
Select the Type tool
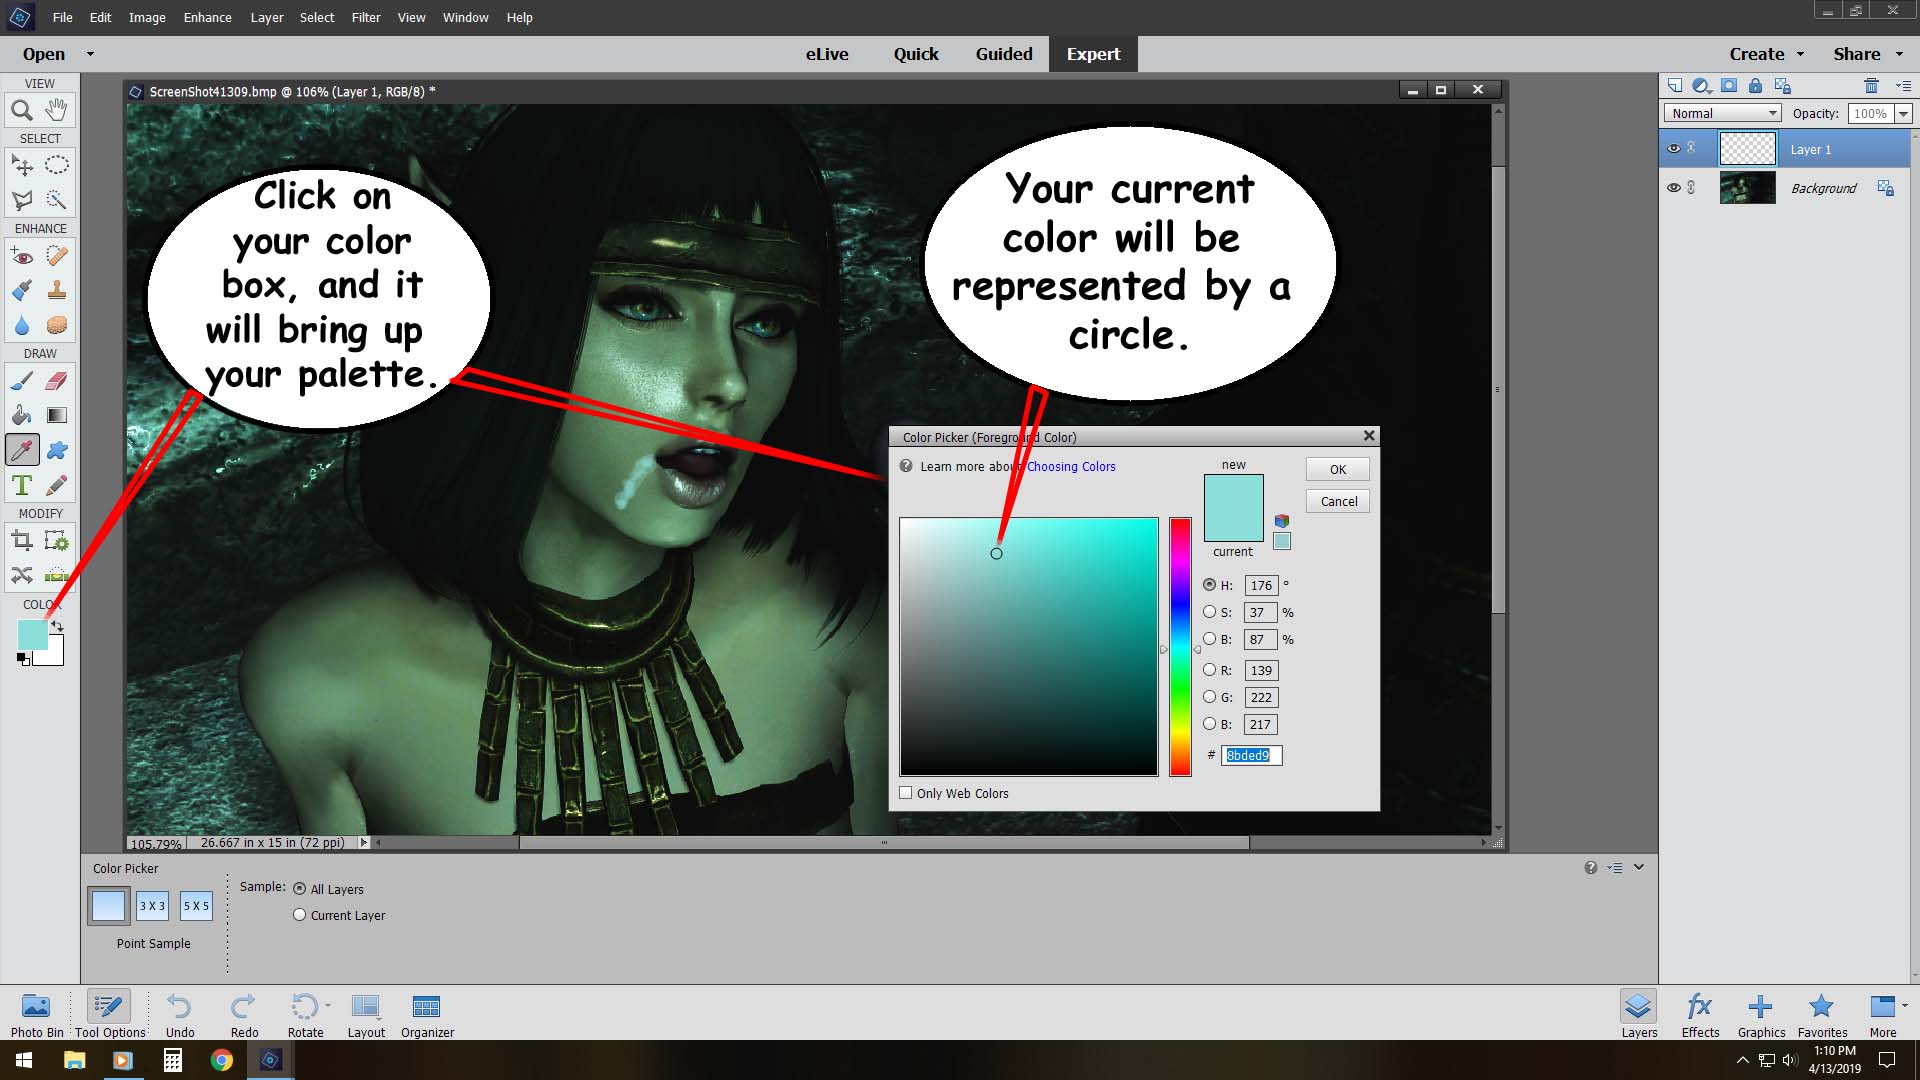click(22, 485)
